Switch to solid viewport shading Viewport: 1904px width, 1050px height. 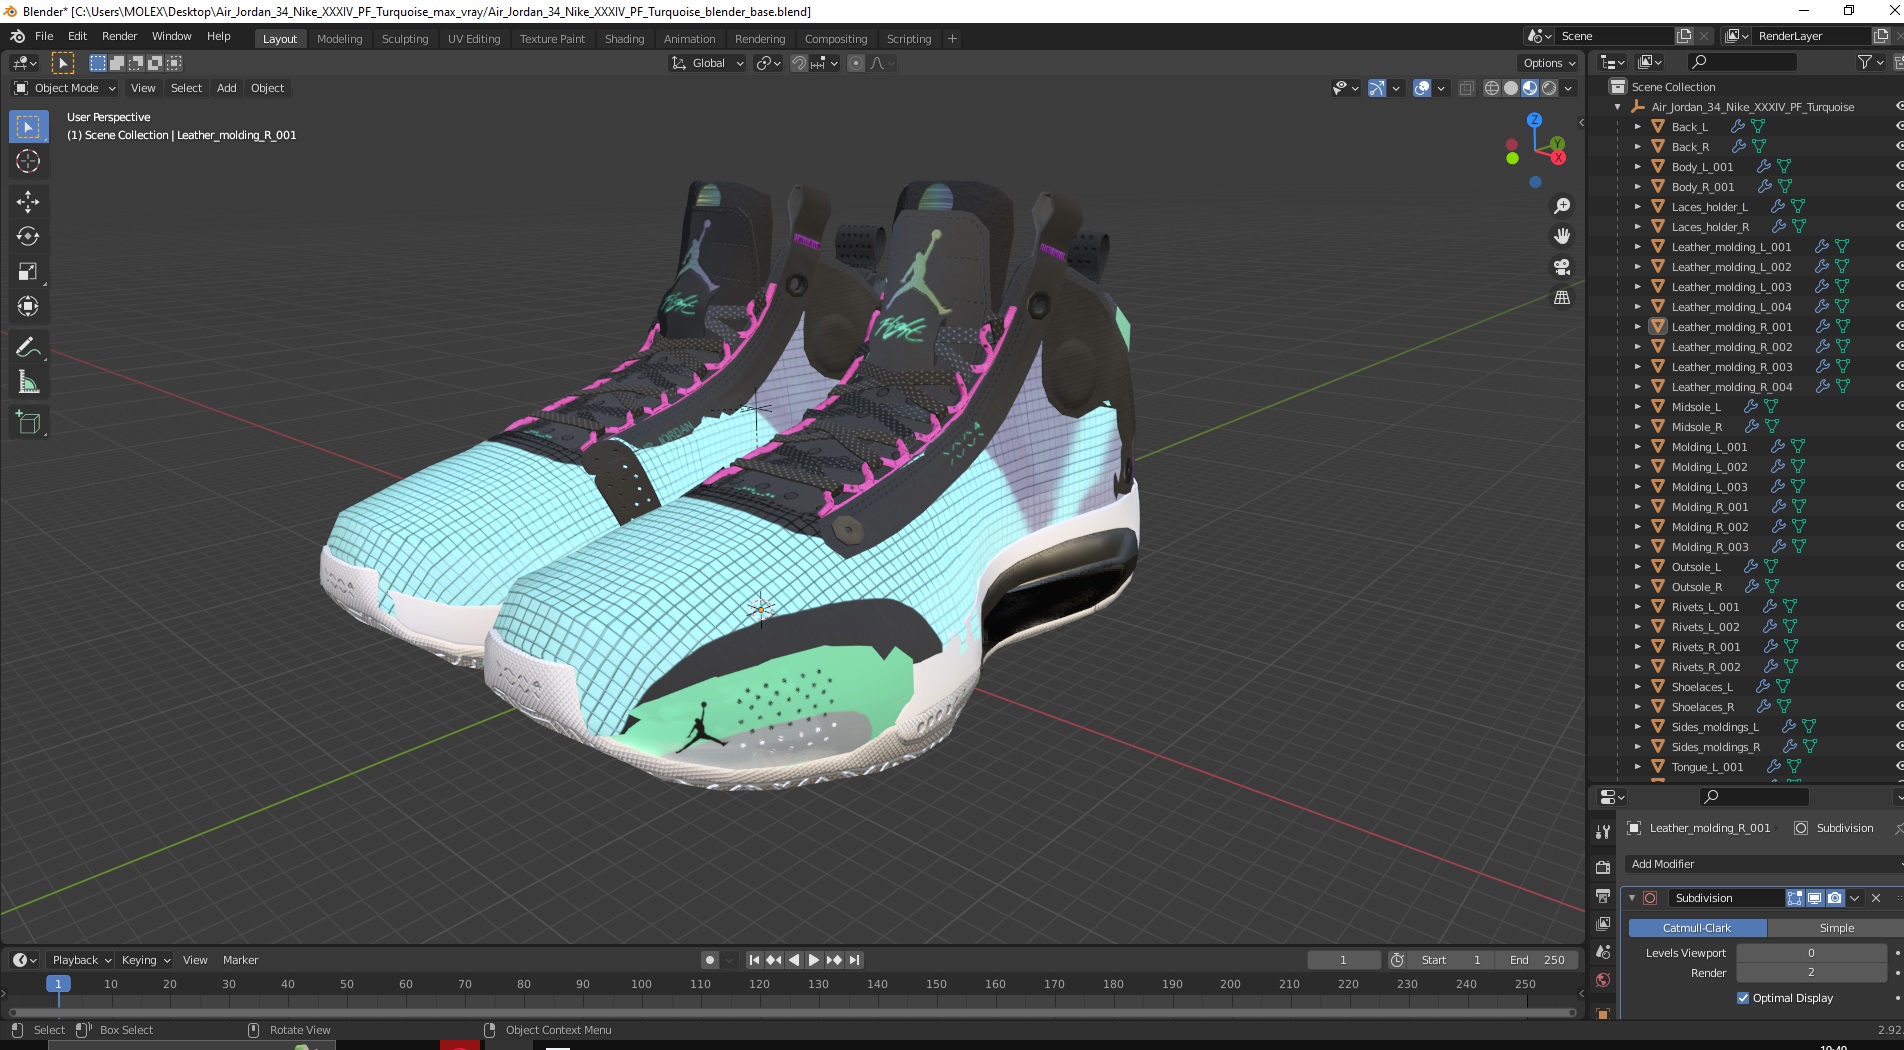1511,88
